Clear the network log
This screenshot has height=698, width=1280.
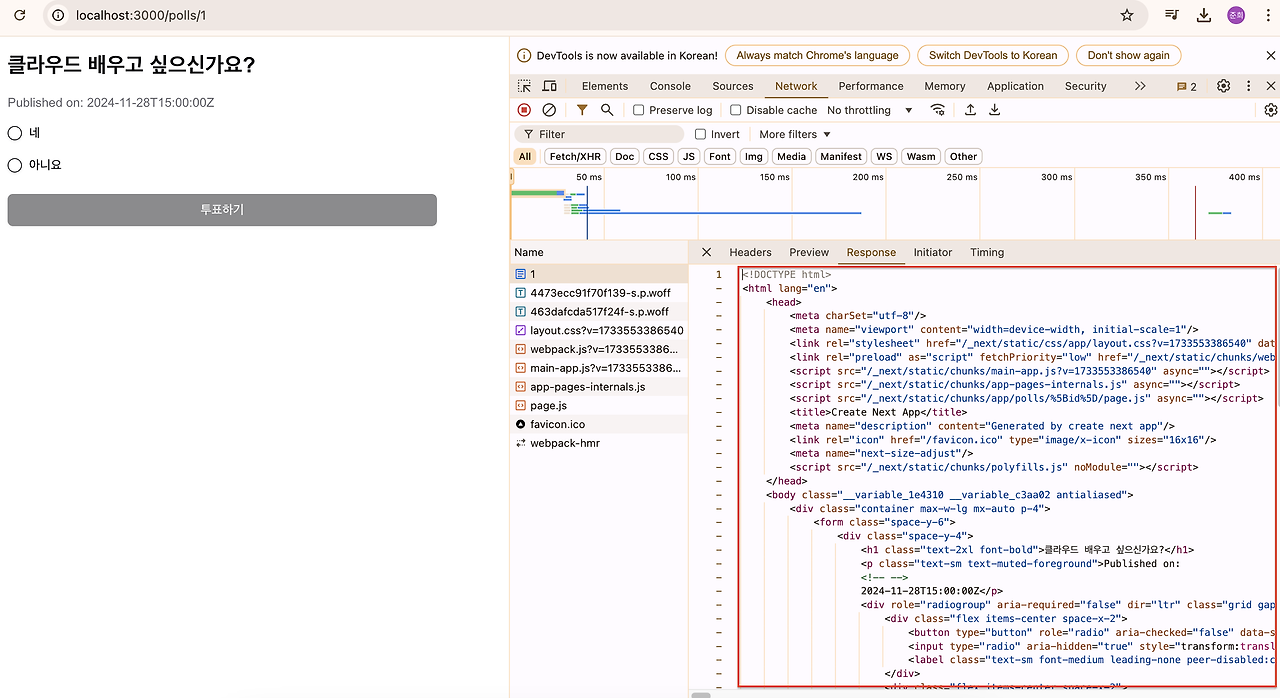tap(549, 110)
